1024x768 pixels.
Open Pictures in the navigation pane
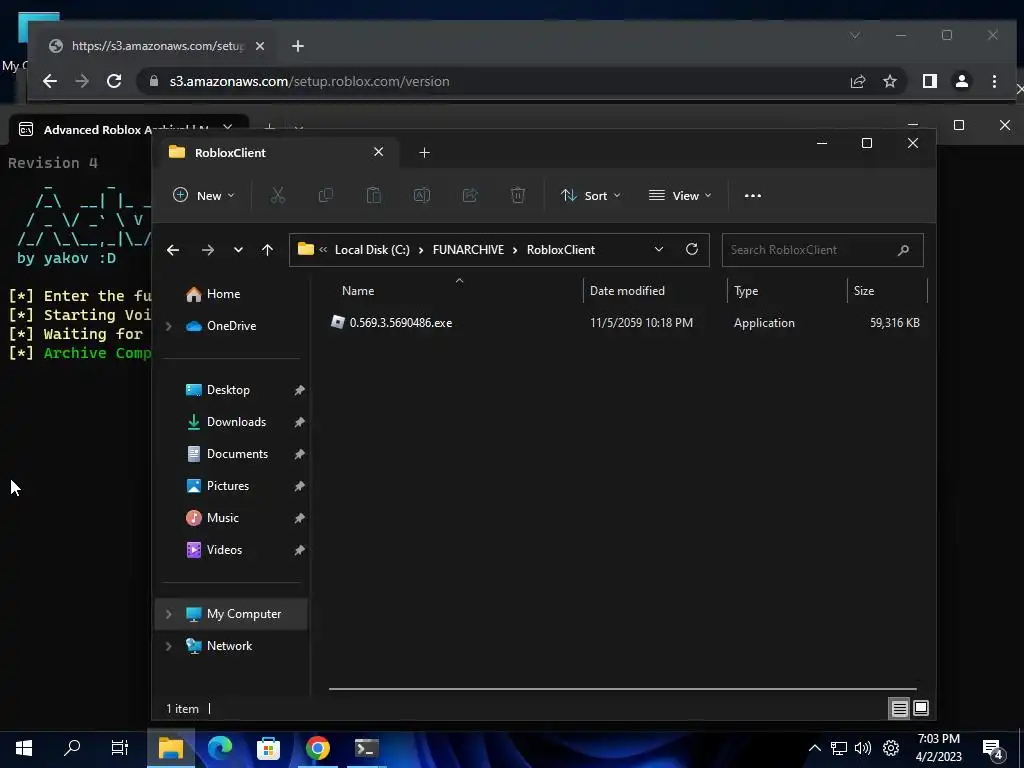click(x=228, y=486)
